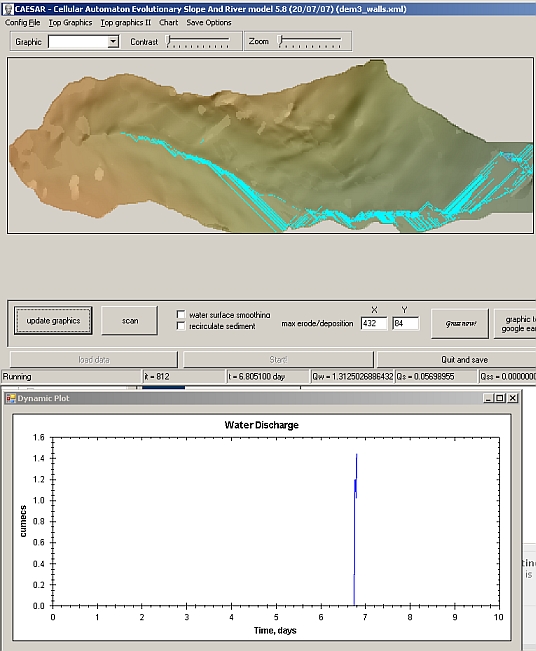This screenshot has width=536, height=651.
Task: Maximize the Dynamic Plot window
Action: pyautogui.click(x=500, y=398)
